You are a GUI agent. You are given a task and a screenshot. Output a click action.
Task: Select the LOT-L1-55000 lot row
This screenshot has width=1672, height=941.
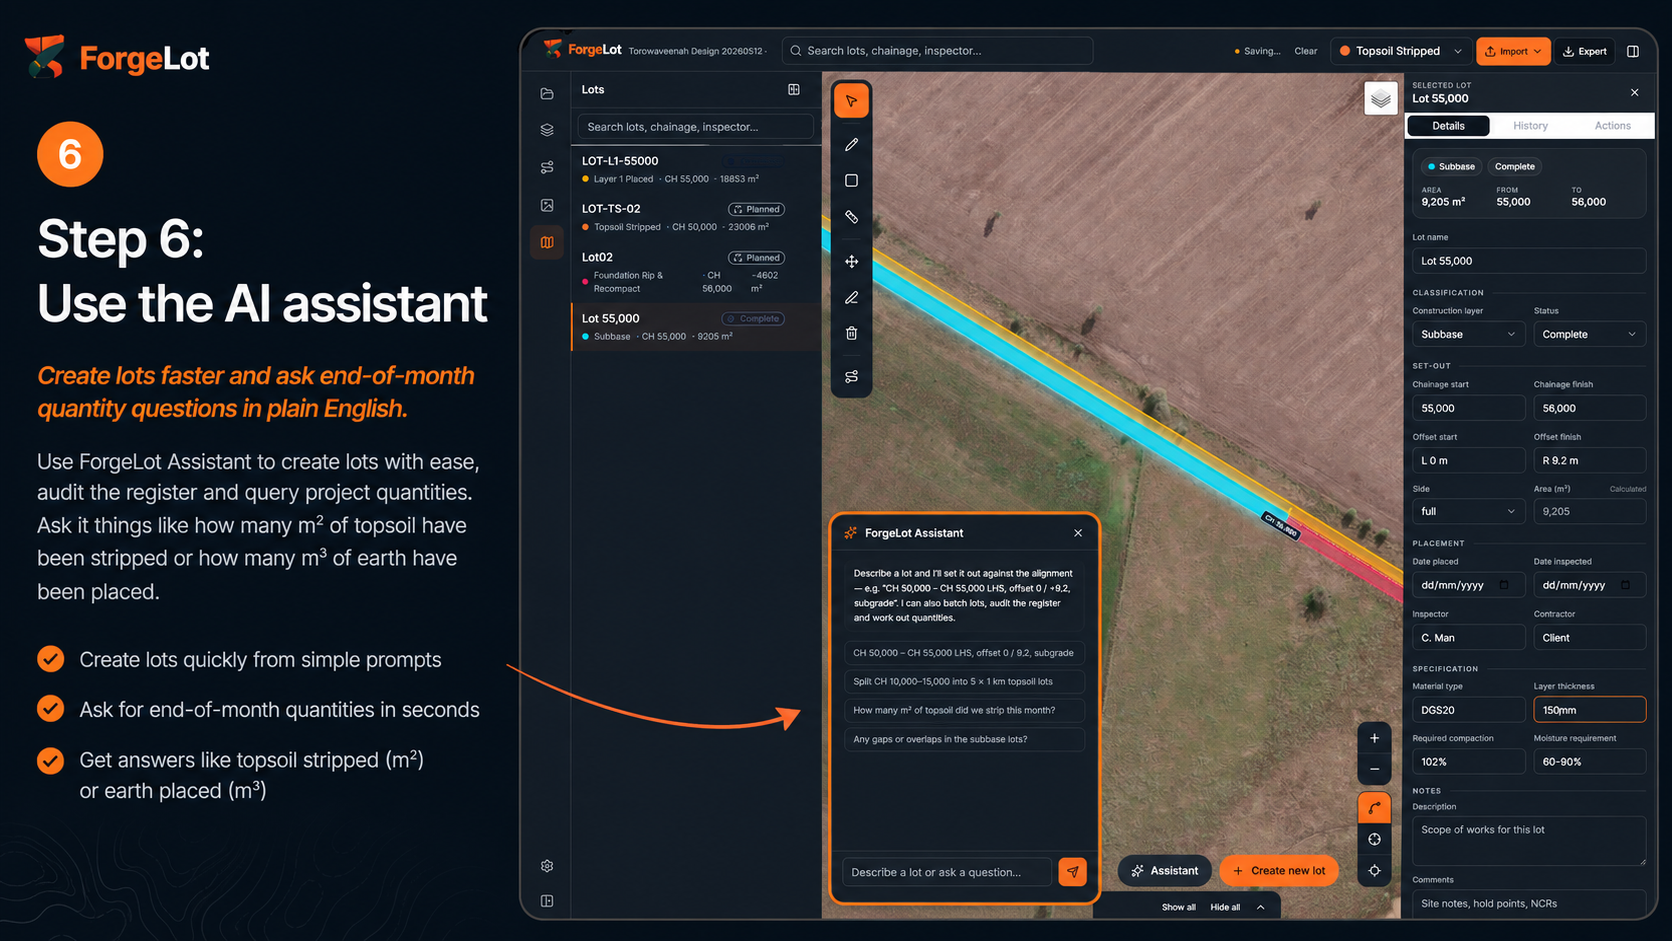coord(696,169)
